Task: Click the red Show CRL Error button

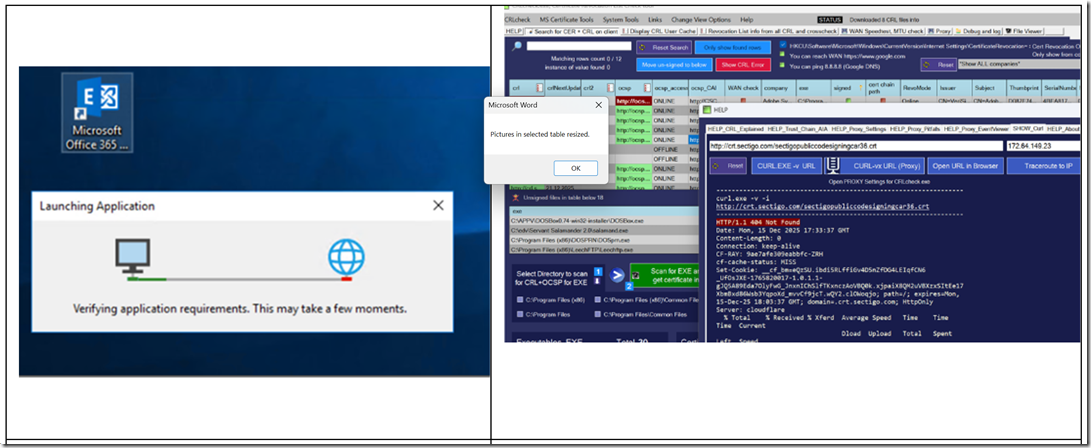Action: coord(743,65)
